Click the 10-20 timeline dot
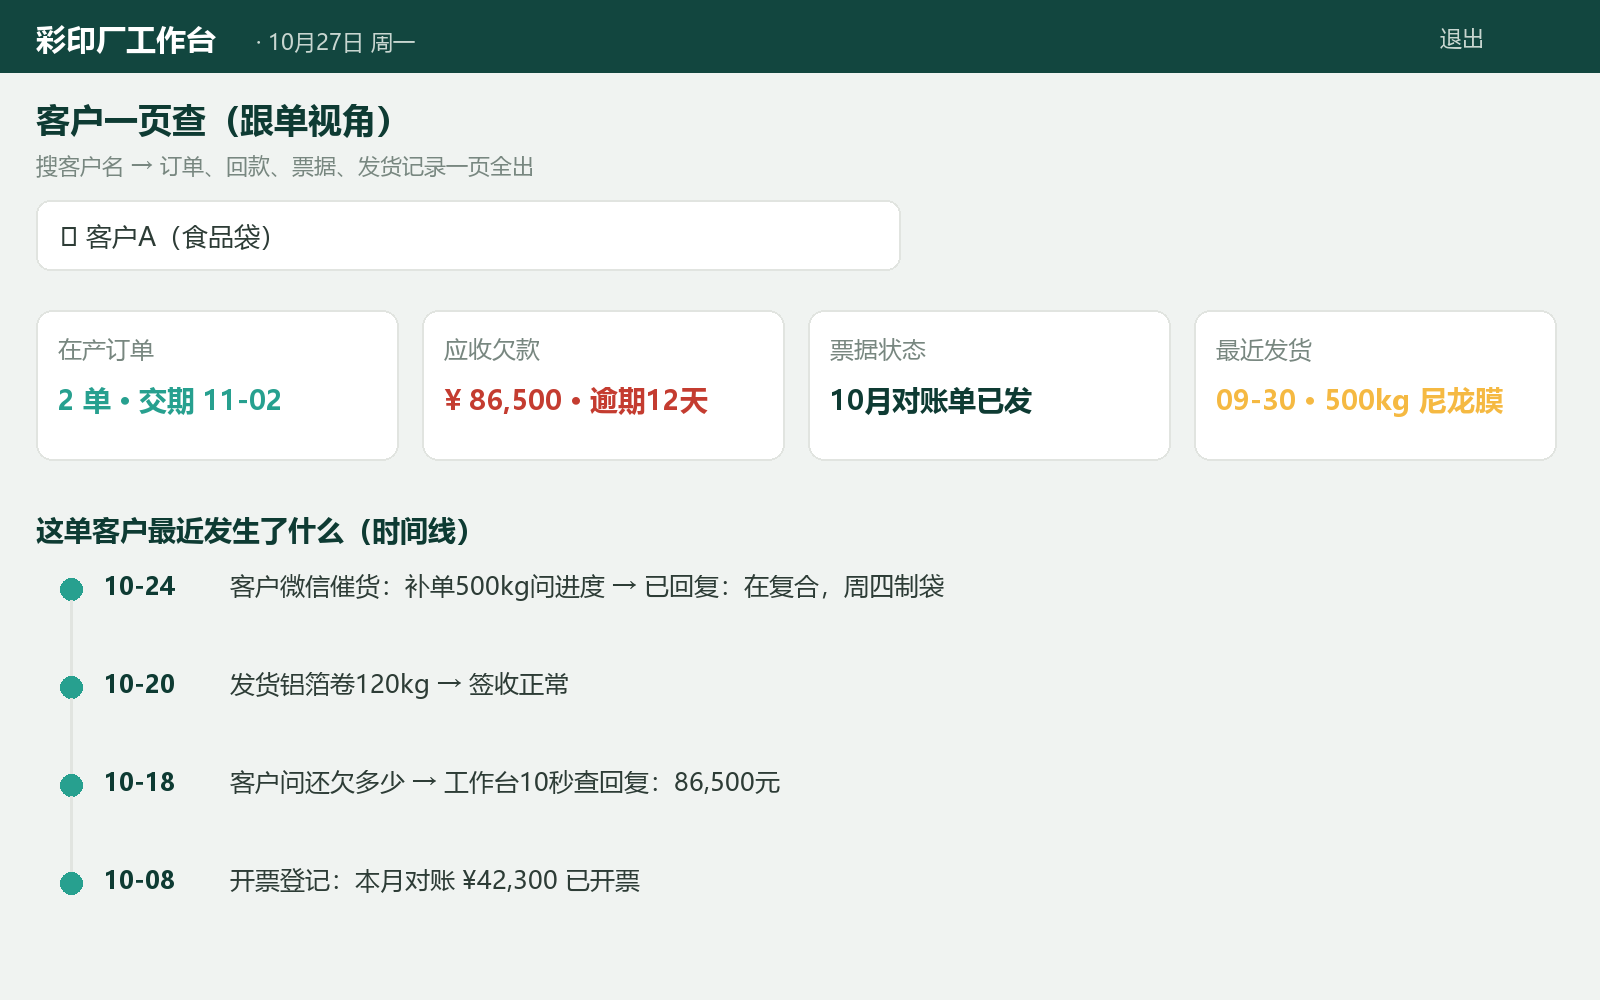 (x=71, y=687)
